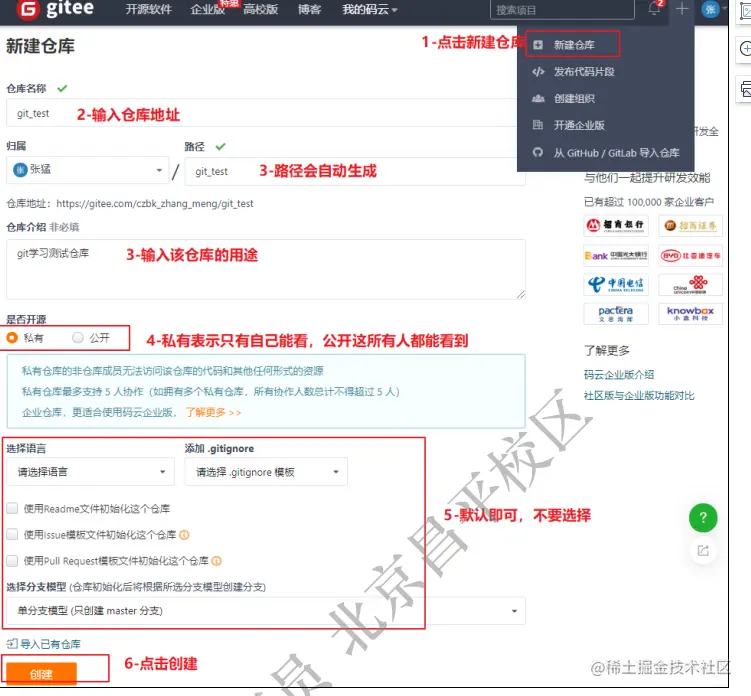Click the orange 创建 button
This screenshot has width=751, height=696.
click(41, 674)
